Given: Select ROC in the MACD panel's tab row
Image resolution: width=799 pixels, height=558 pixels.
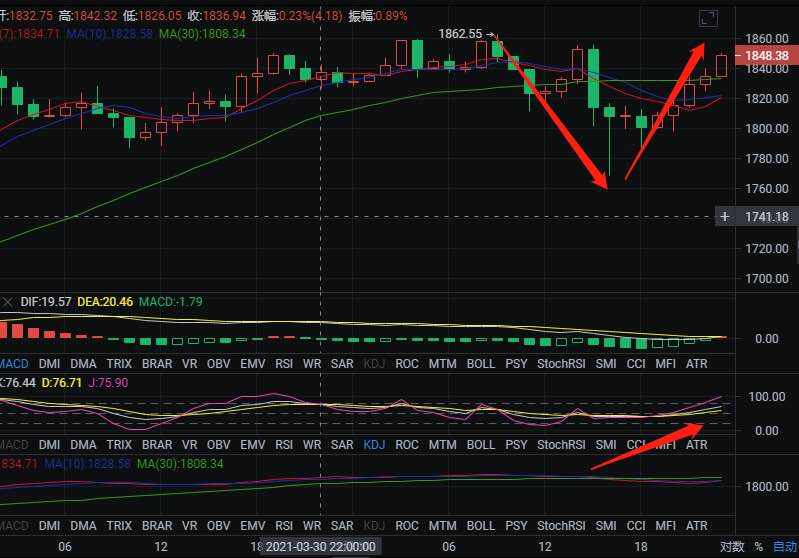Looking at the screenshot, I should 407,364.
